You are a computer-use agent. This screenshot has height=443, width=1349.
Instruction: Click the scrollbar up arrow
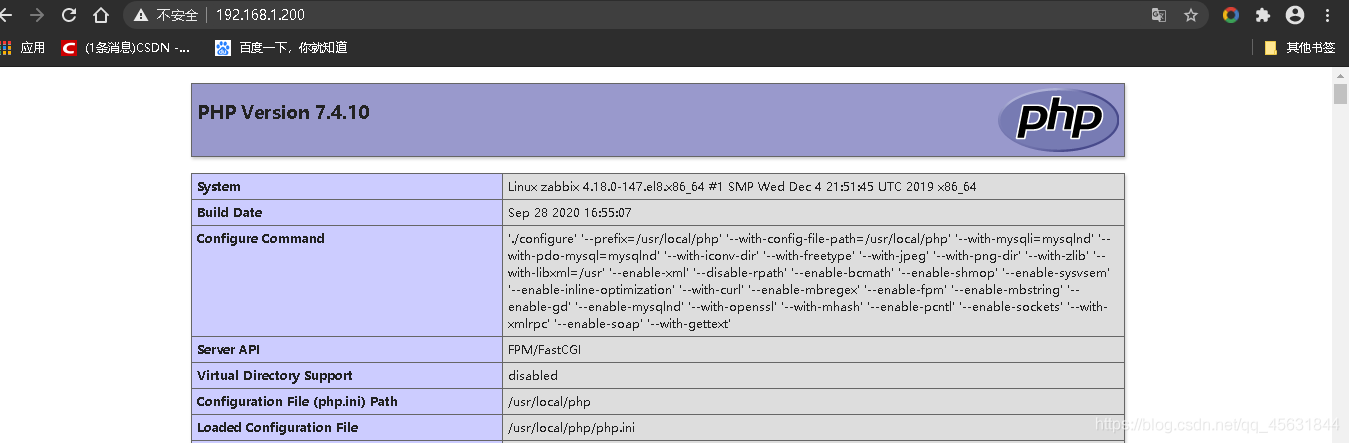[1340, 75]
